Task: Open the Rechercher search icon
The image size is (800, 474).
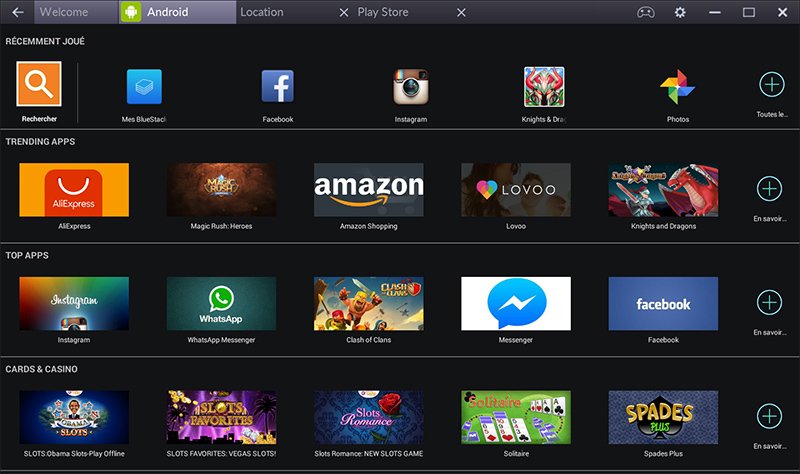Action: point(39,84)
